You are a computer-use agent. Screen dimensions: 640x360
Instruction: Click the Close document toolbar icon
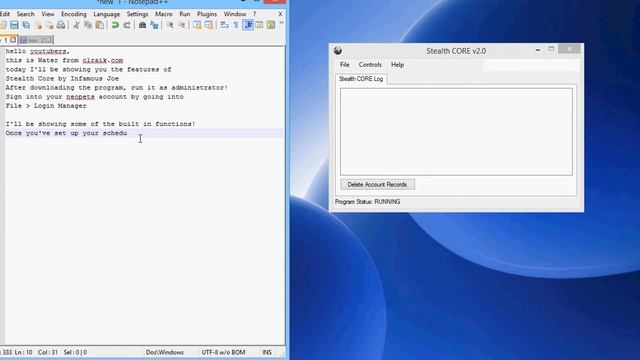click(x=38, y=25)
